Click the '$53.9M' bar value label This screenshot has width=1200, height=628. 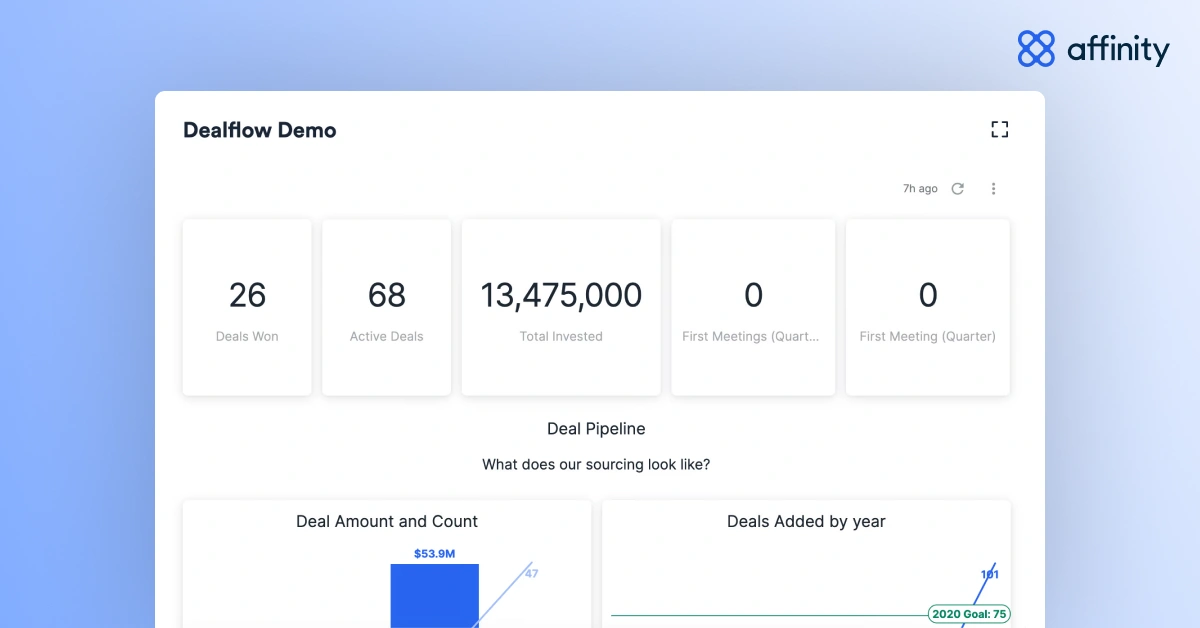coord(435,553)
